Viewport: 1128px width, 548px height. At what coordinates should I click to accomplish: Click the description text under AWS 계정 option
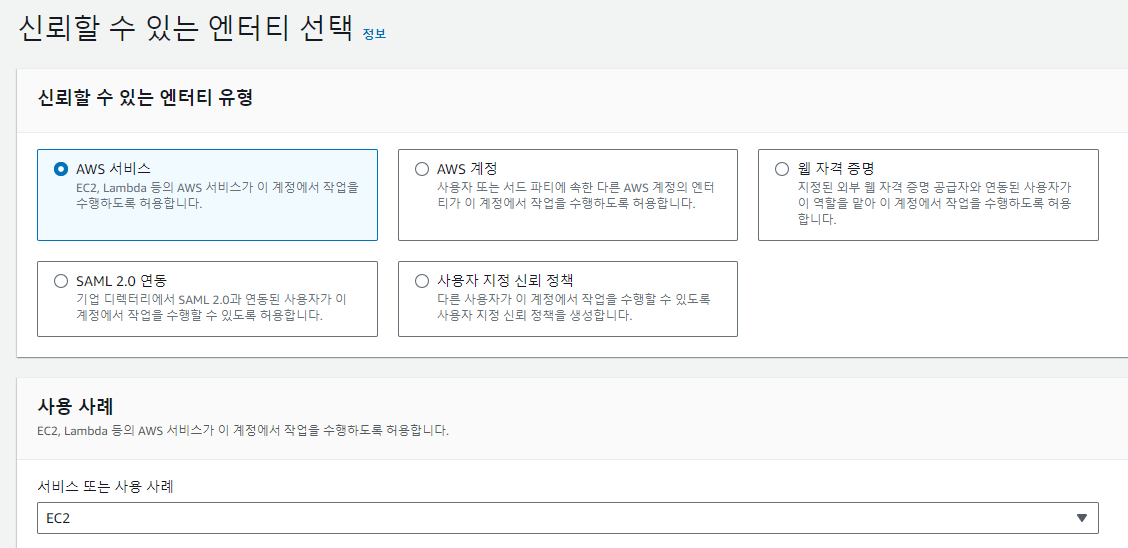[576, 195]
